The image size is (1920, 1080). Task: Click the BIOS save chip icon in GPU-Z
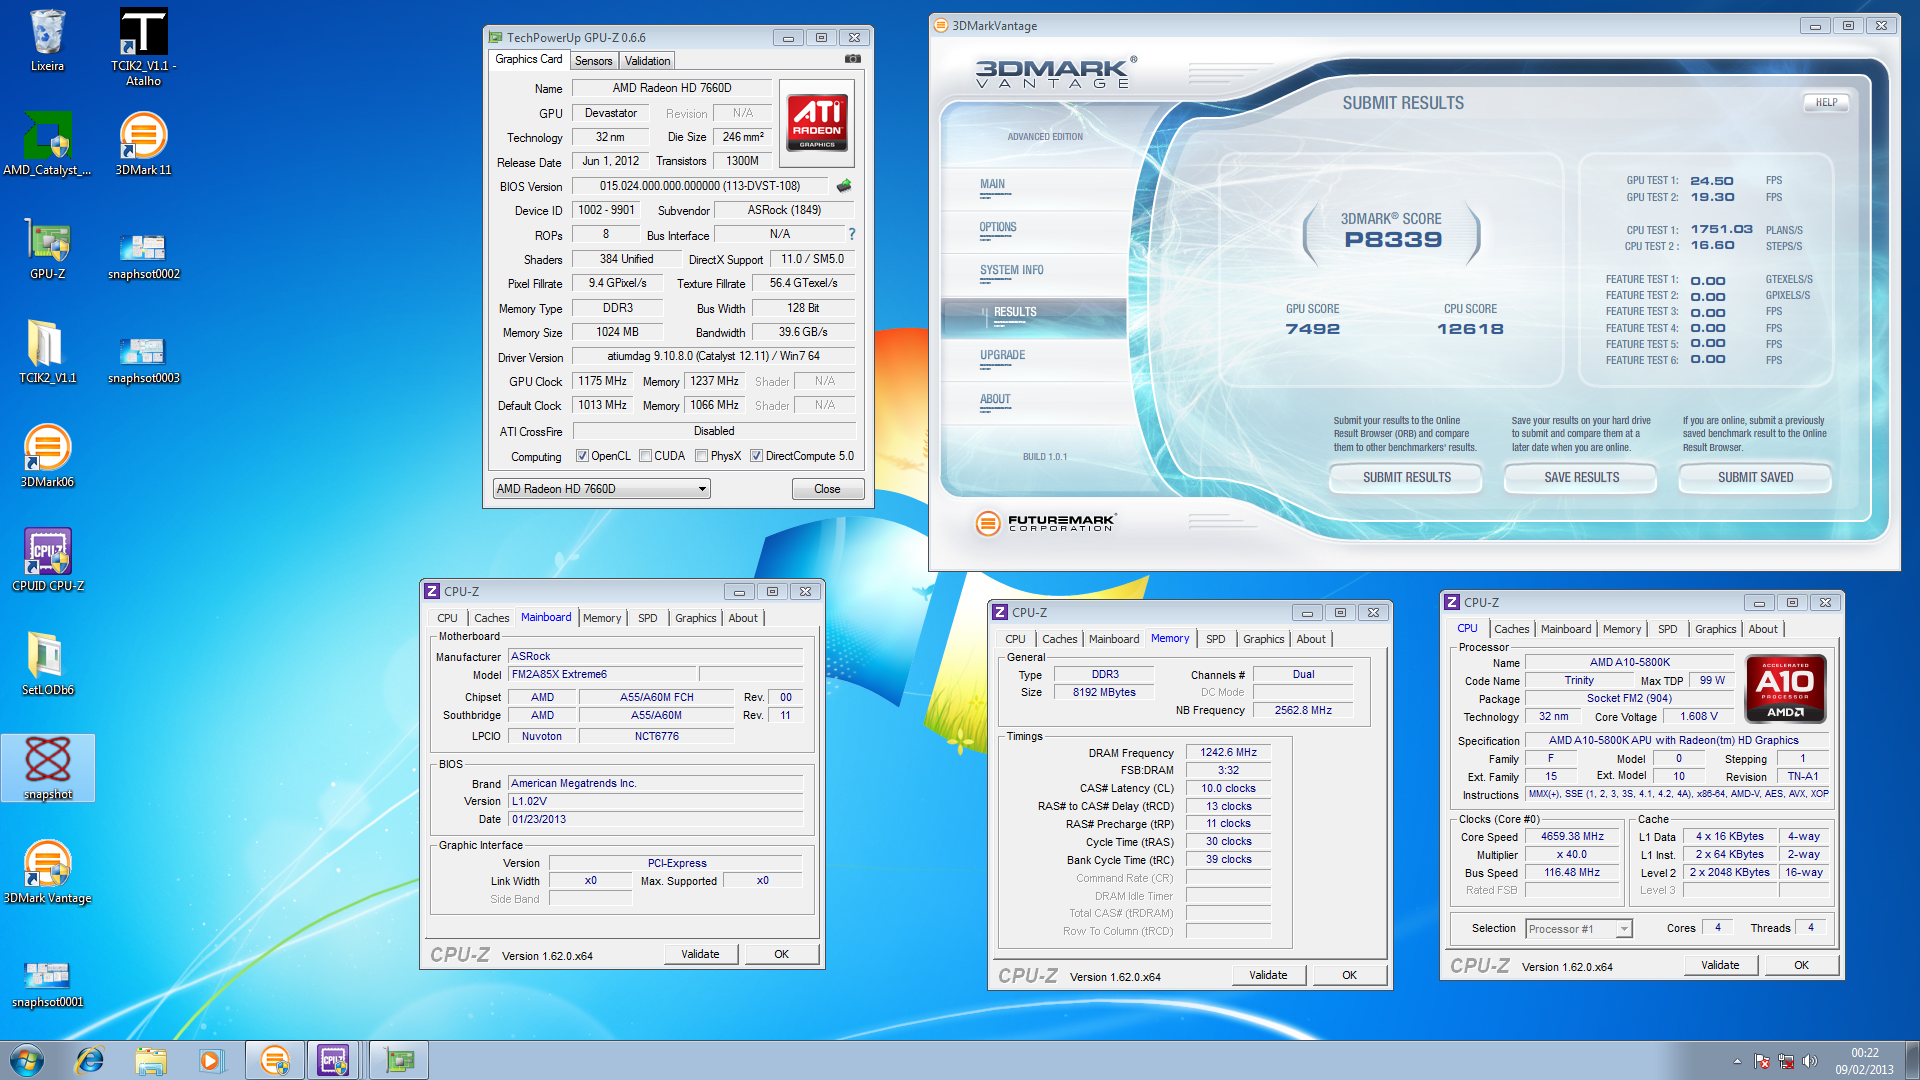pyautogui.click(x=844, y=186)
